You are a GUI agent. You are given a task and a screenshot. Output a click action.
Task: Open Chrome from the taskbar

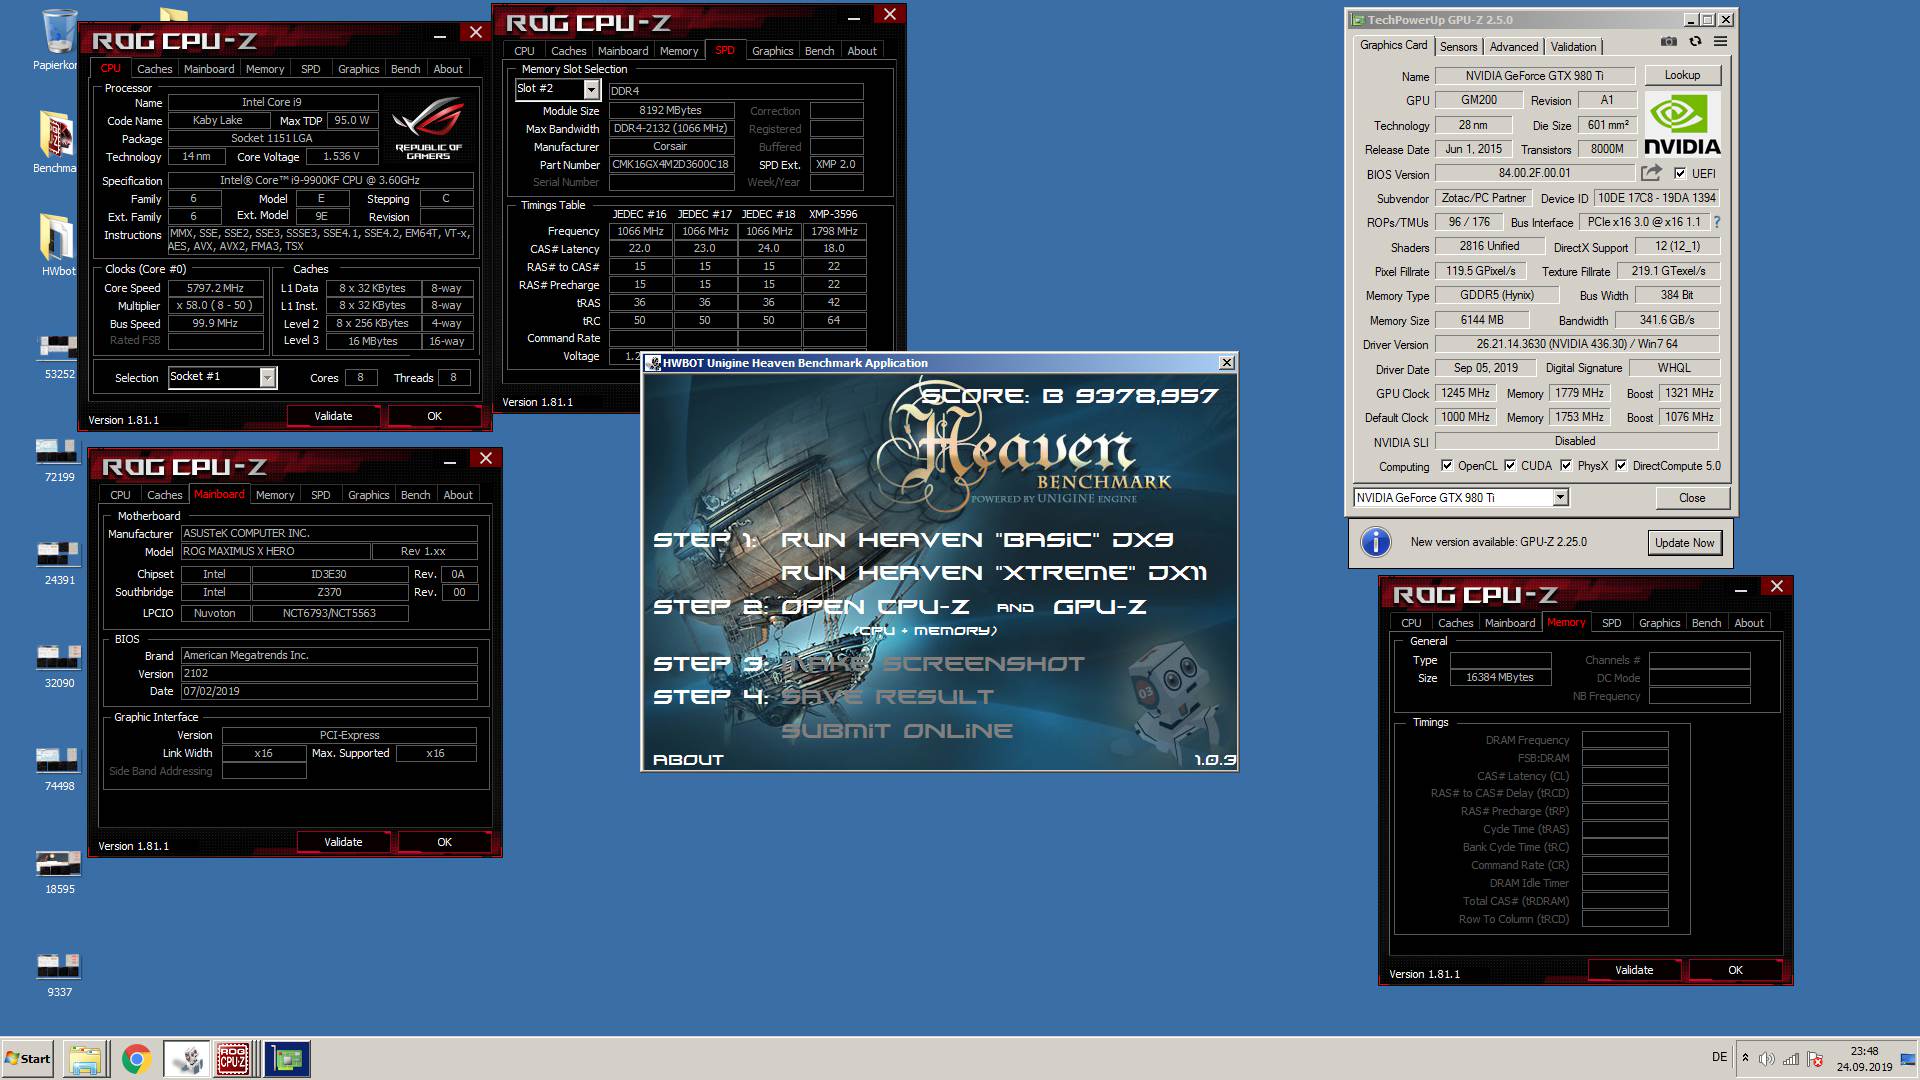coord(136,1059)
